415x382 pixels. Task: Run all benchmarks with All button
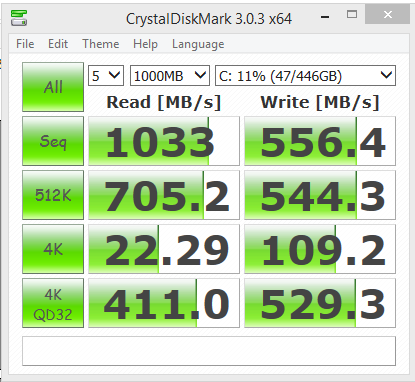[x=53, y=87]
